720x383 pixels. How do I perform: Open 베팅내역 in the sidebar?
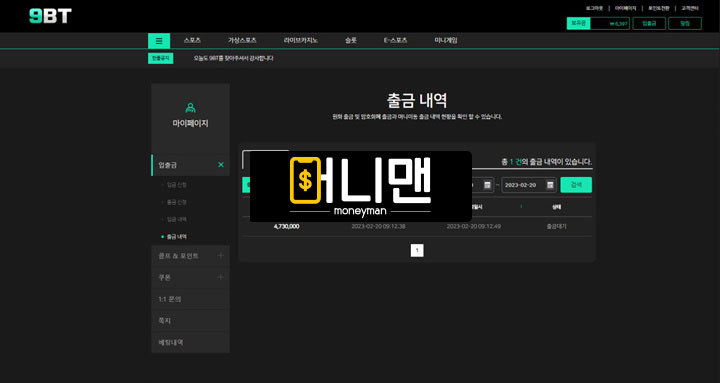click(x=190, y=342)
